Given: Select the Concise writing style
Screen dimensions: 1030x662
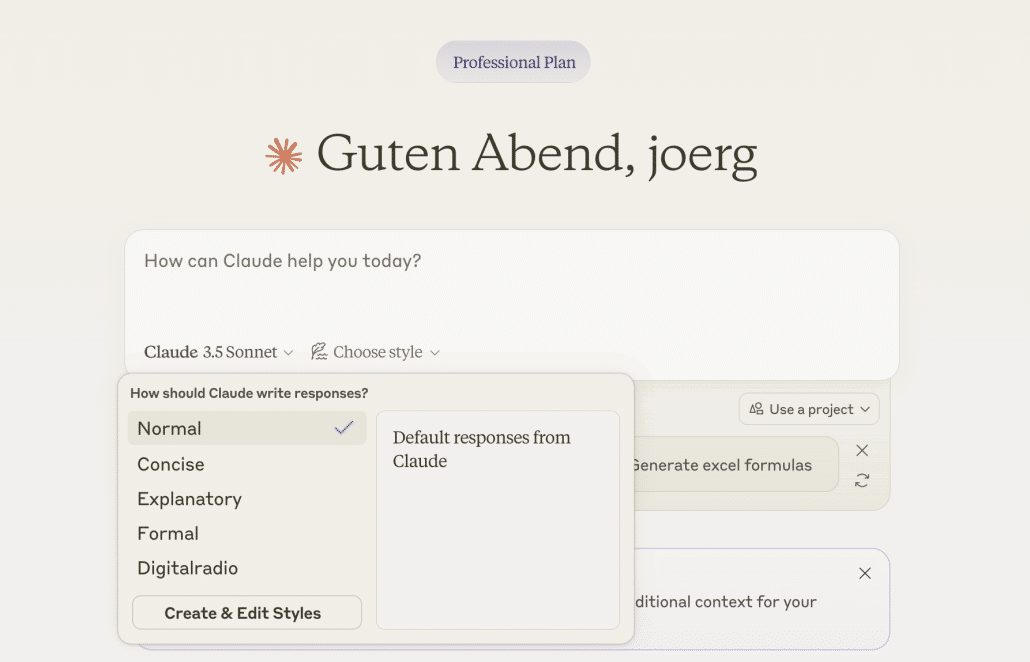Looking at the screenshot, I should coord(171,464).
